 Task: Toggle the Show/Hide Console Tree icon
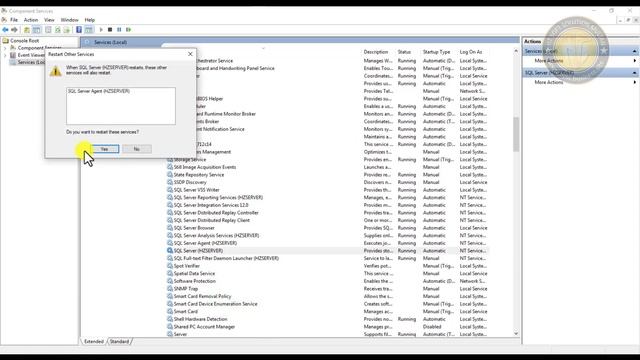[36, 30]
